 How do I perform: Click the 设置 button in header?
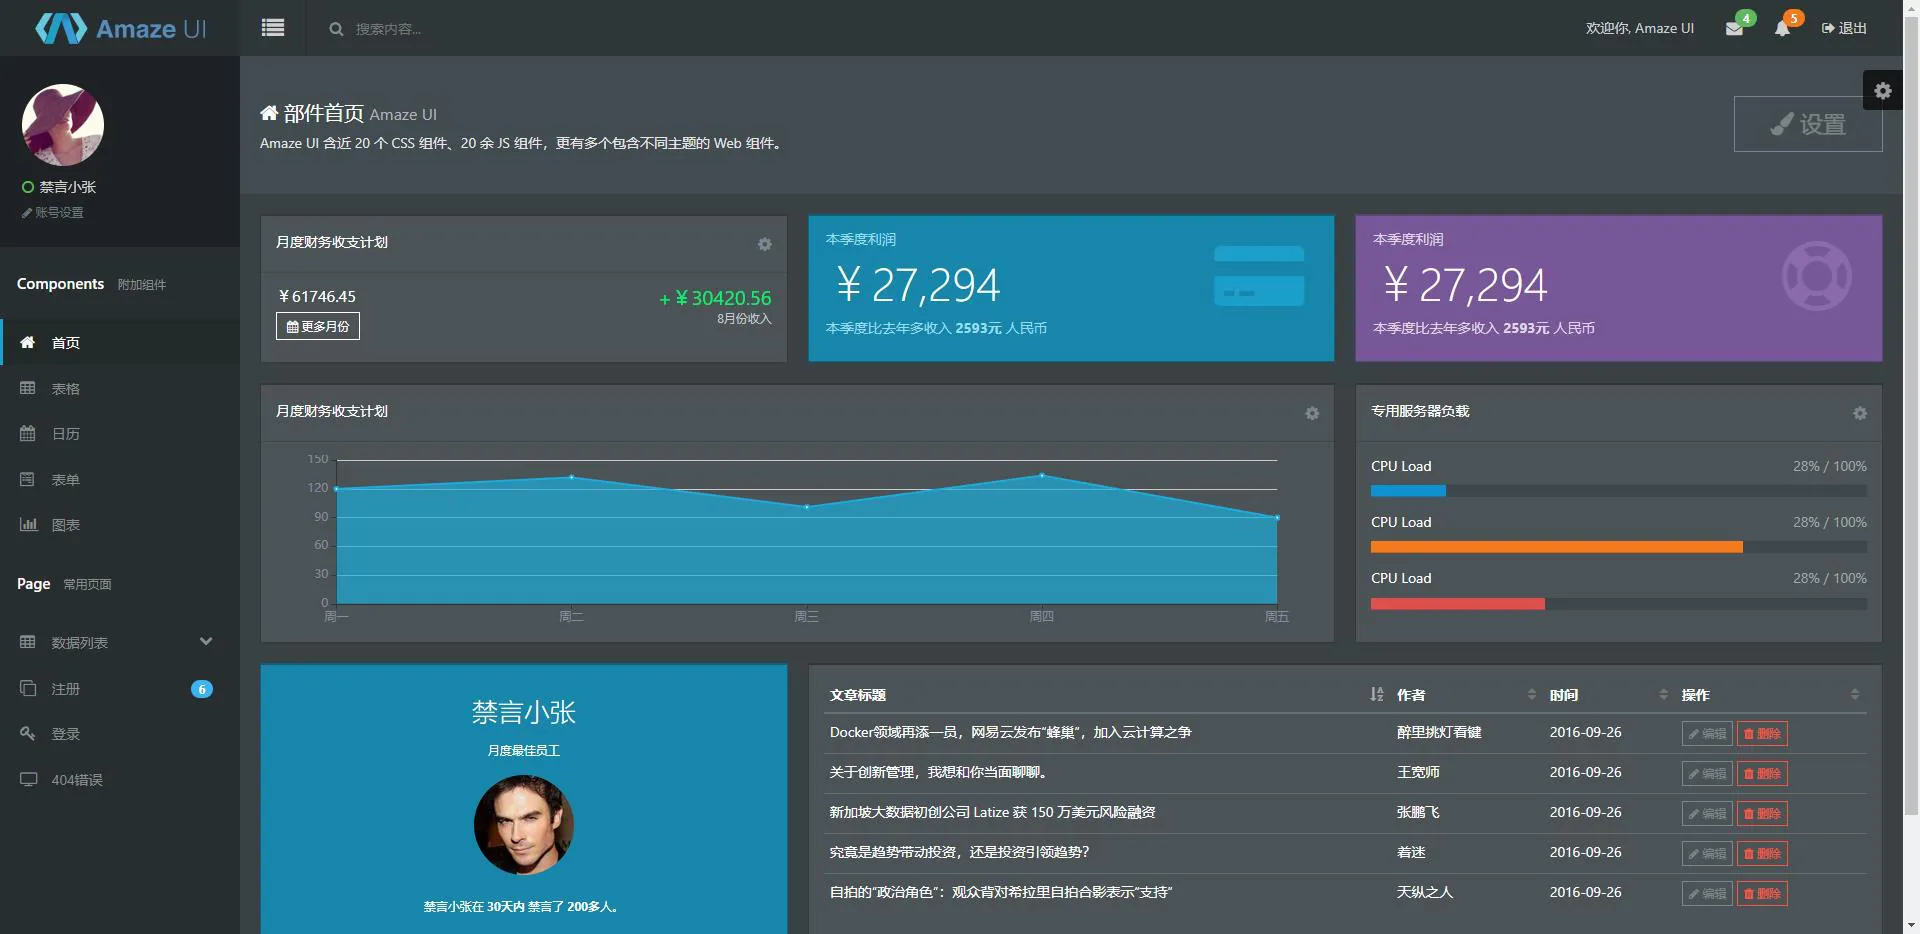[1808, 124]
